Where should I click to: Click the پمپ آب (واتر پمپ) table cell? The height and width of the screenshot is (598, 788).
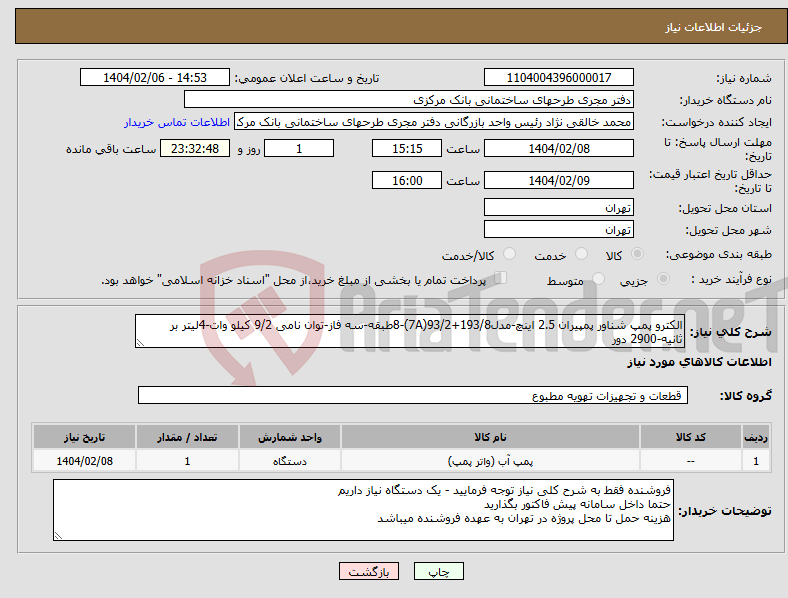(x=490, y=460)
